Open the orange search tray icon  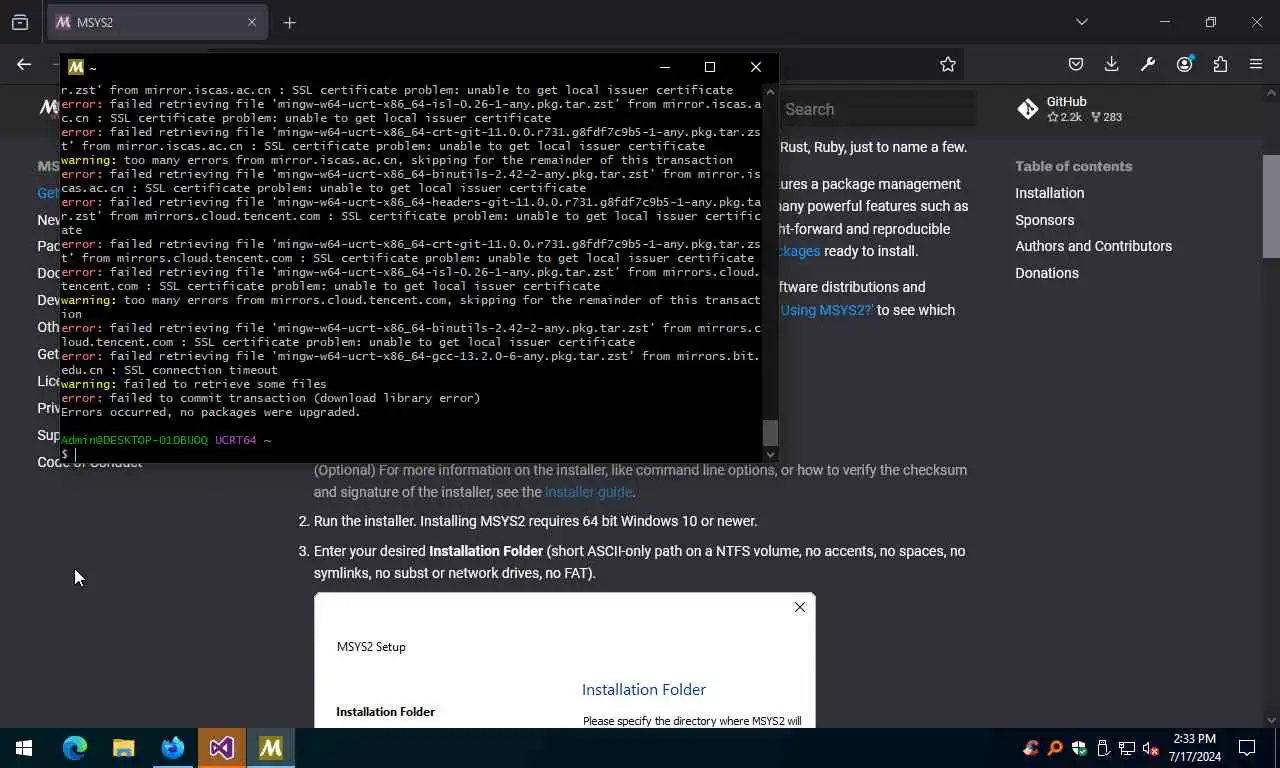tap(1055, 748)
